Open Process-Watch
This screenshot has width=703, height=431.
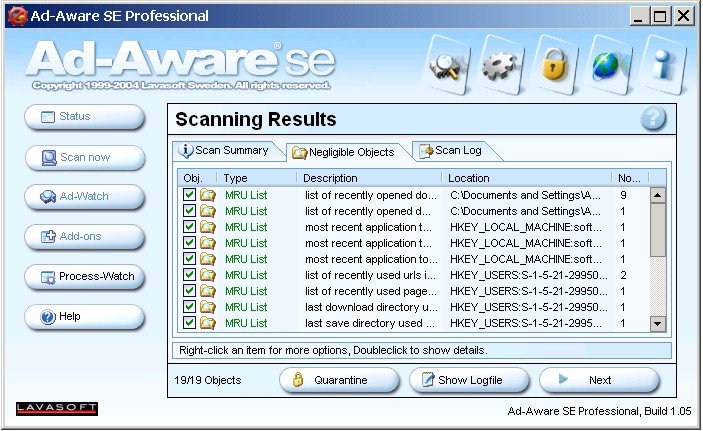click(84, 277)
